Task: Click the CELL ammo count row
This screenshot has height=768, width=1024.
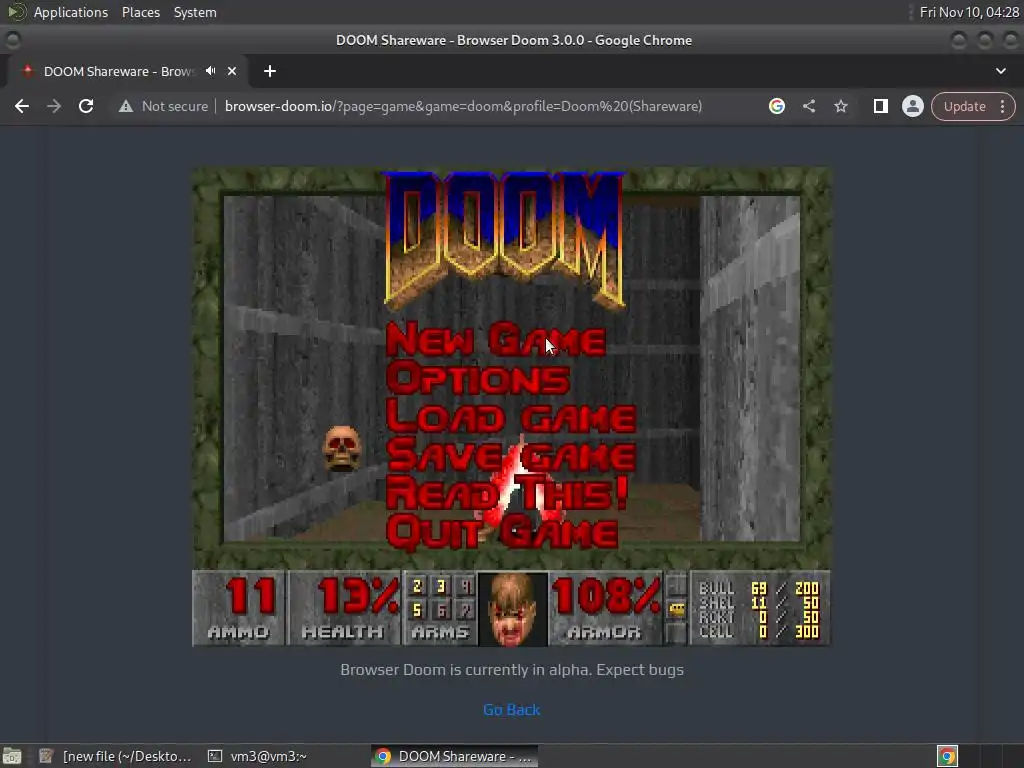Action: pyautogui.click(x=758, y=632)
